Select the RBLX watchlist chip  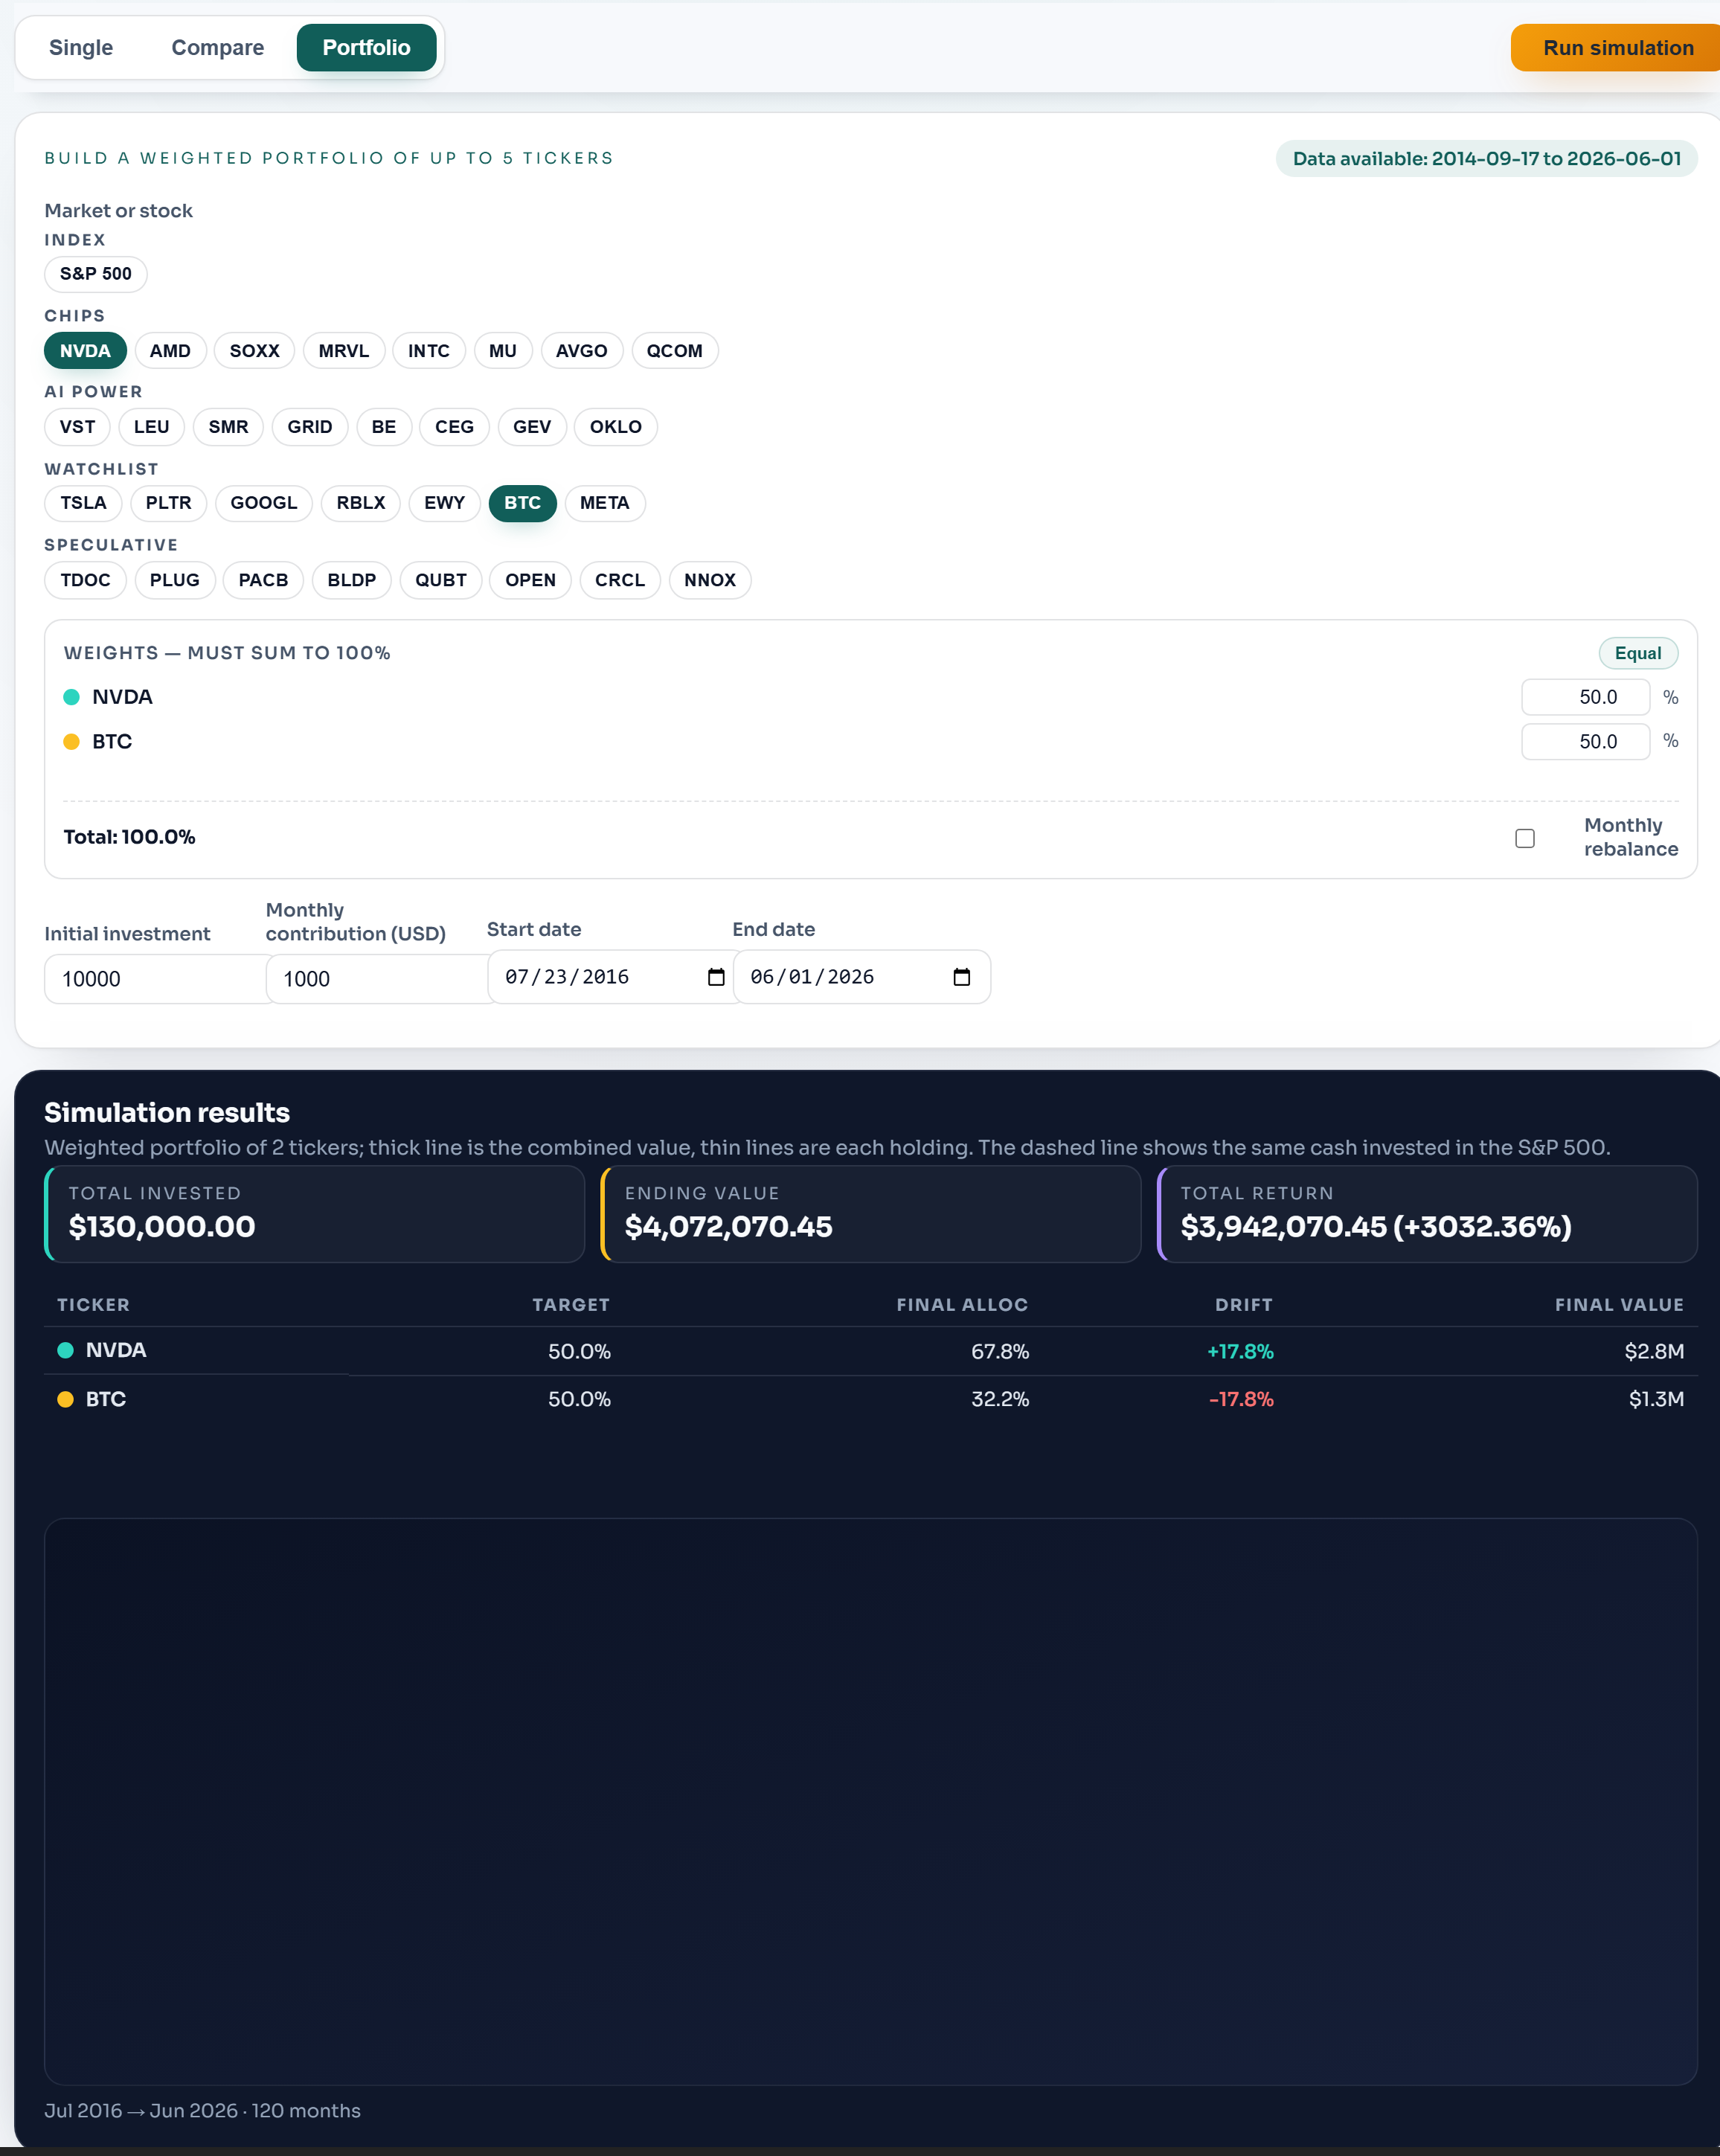(361, 503)
